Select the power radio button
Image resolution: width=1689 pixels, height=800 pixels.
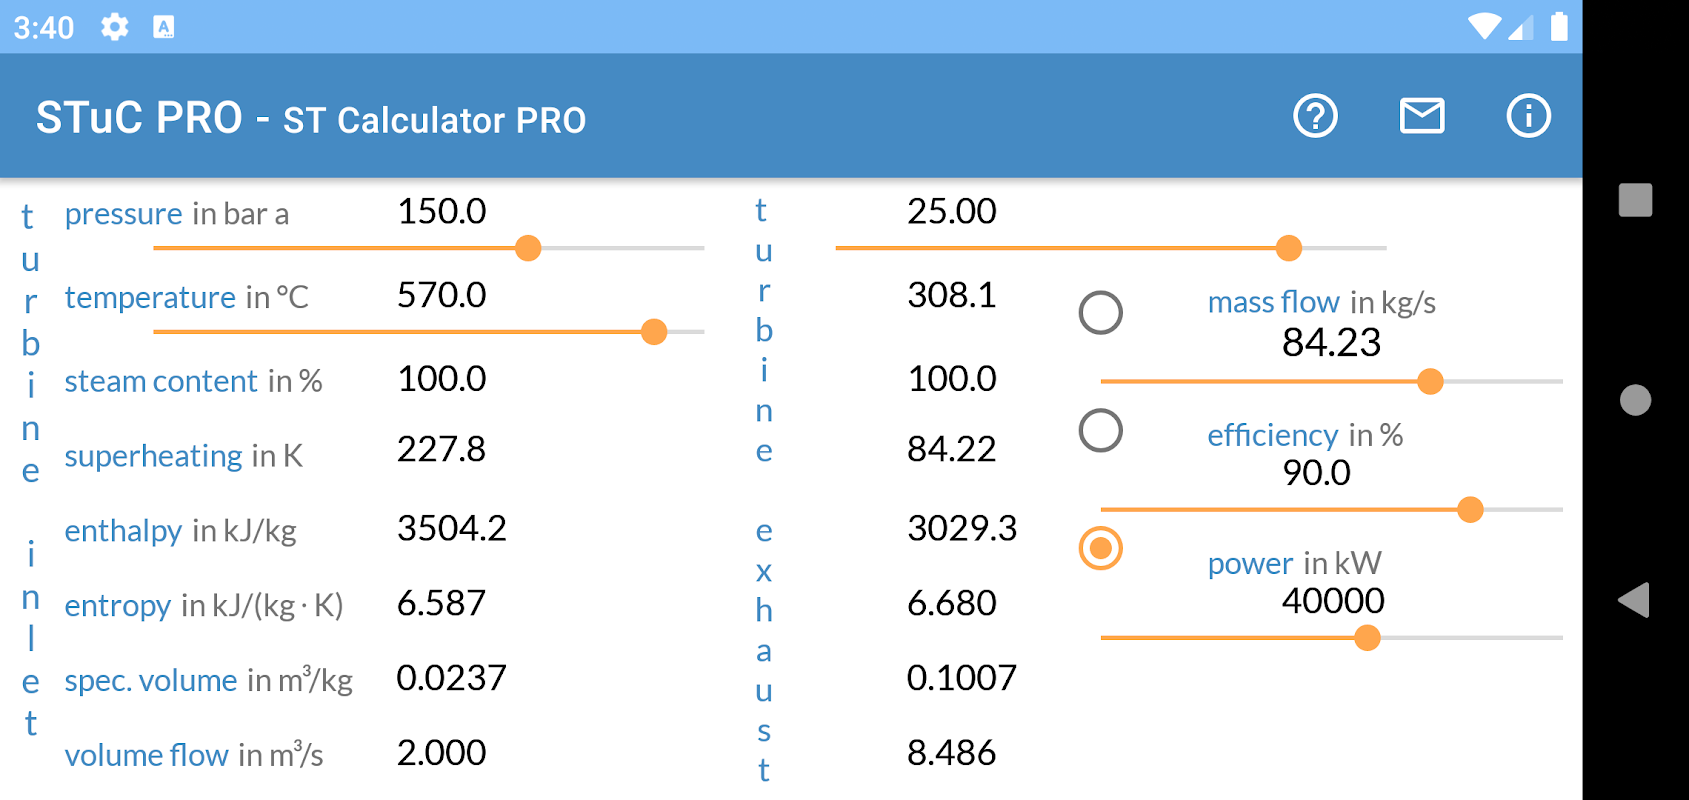(x=1100, y=548)
